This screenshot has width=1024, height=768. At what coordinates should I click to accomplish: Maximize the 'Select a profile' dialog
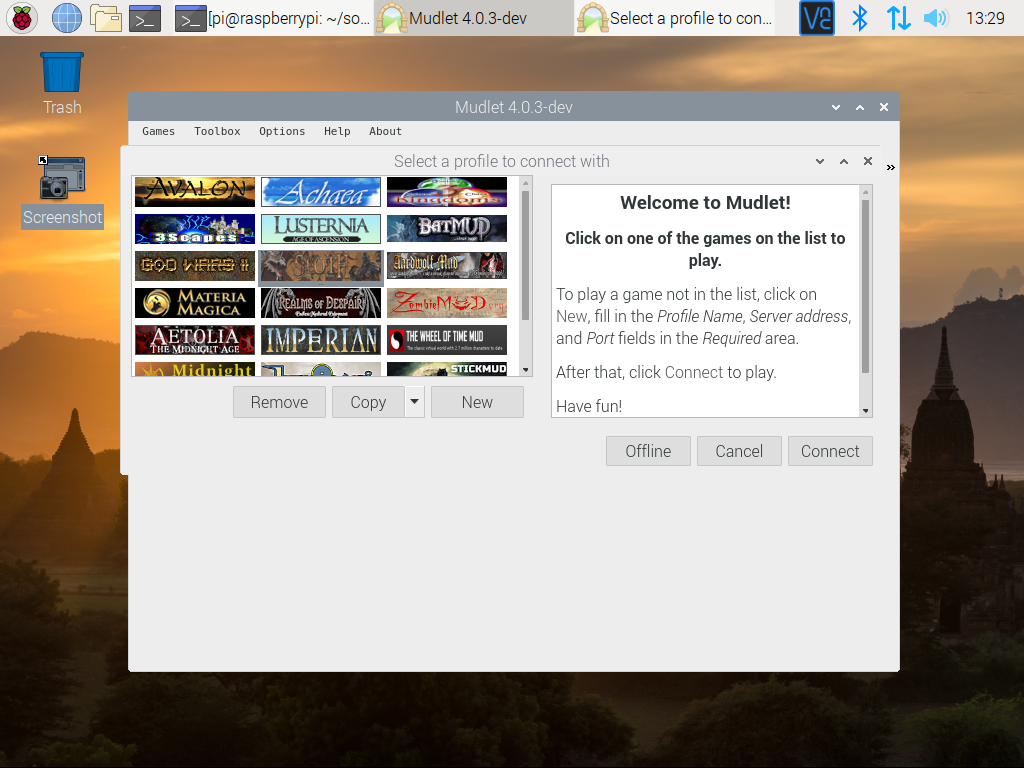coord(844,161)
